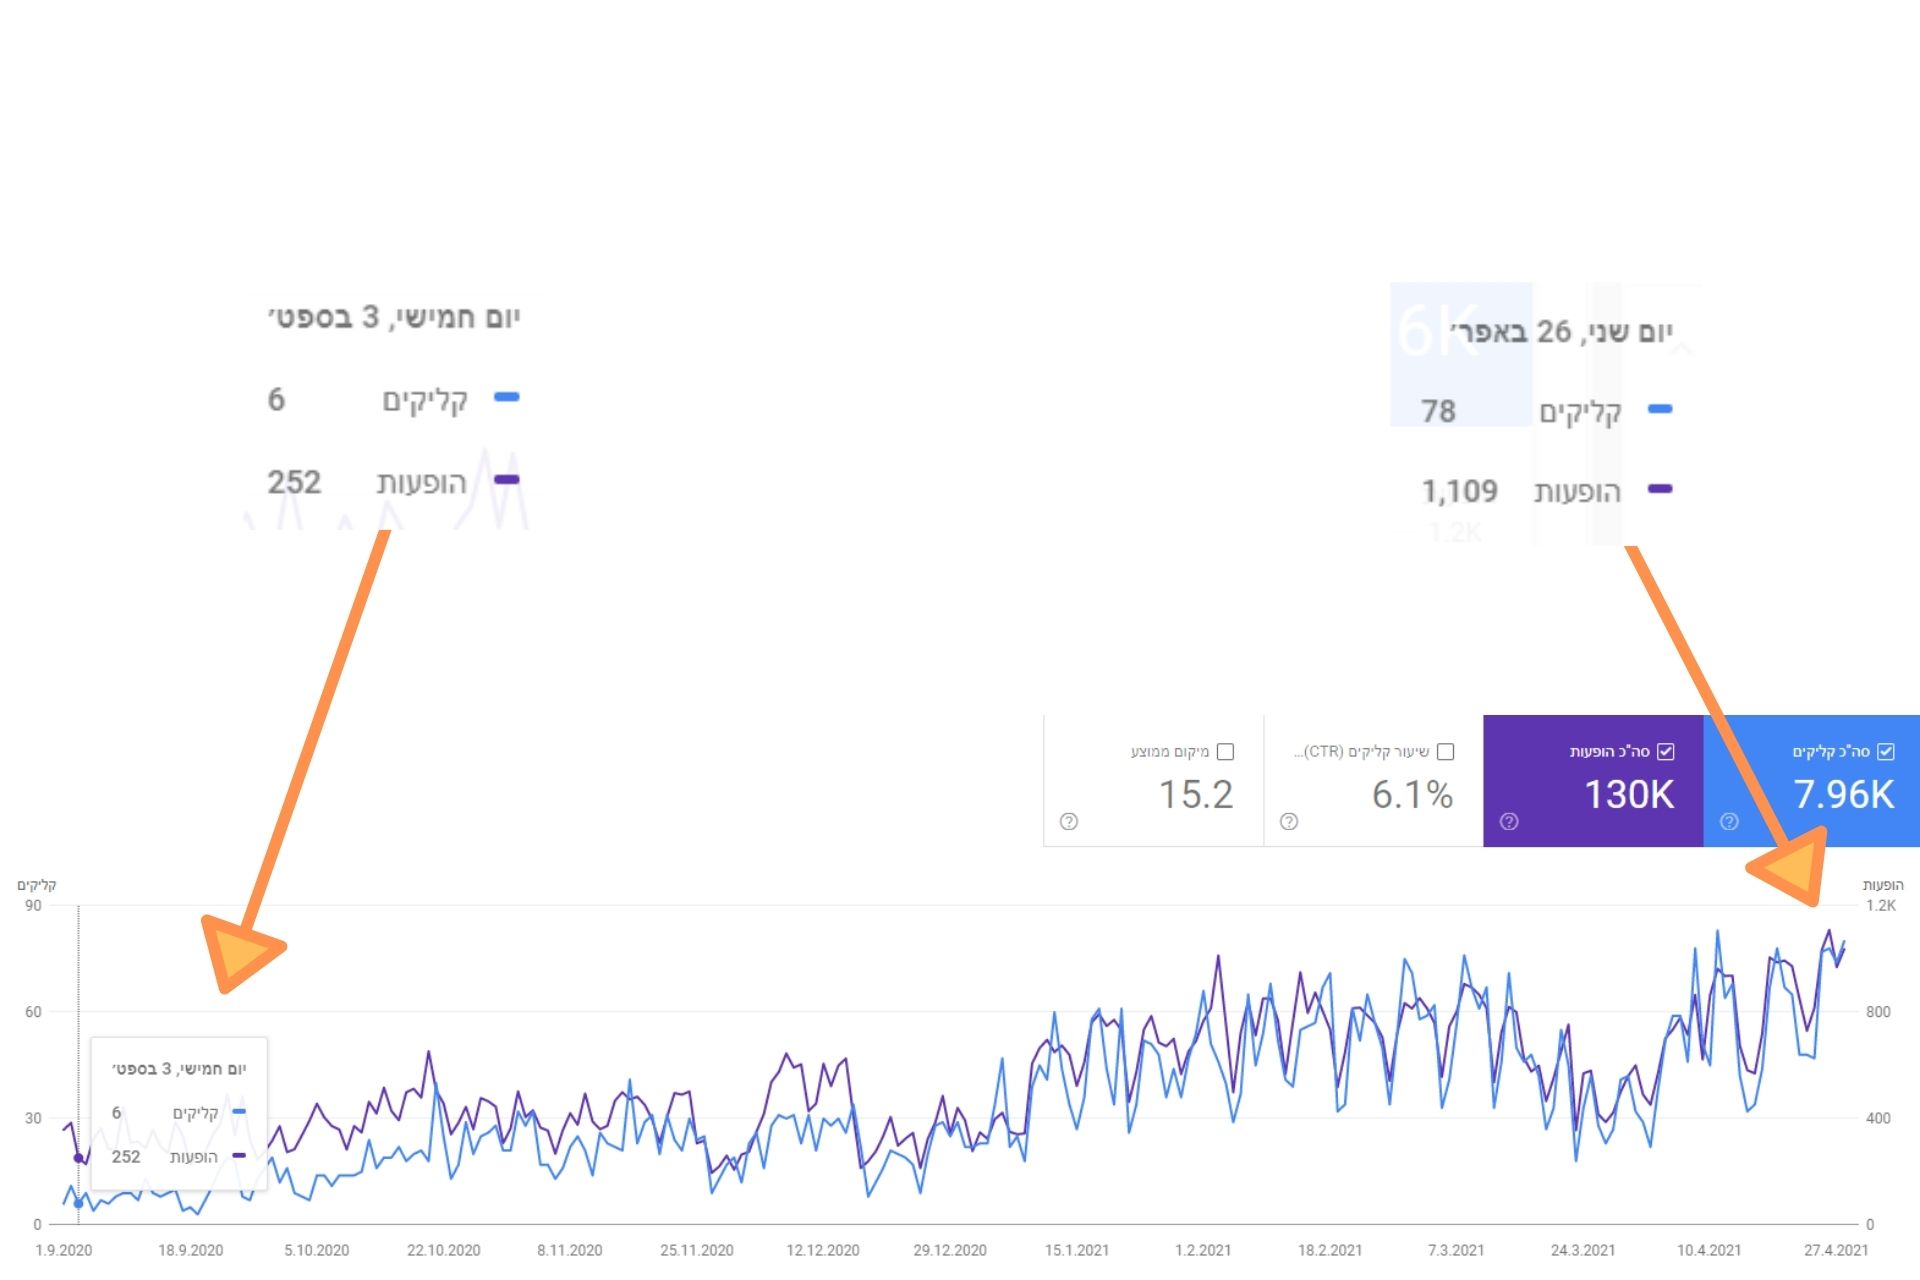Enable the CTR checkbox on the 6.1% card
This screenshot has height=1280, width=1920.
pyautogui.click(x=1445, y=751)
